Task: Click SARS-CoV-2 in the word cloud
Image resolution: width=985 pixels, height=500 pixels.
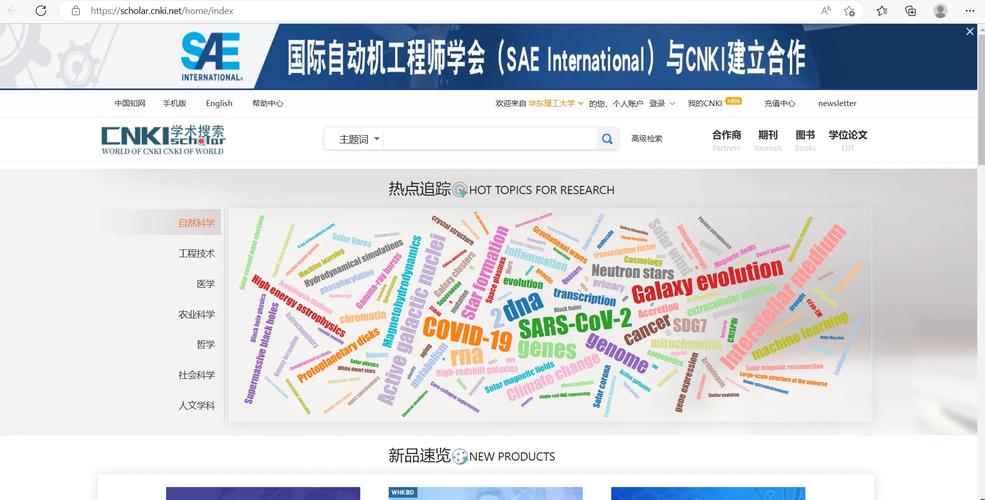Action: click(x=575, y=323)
